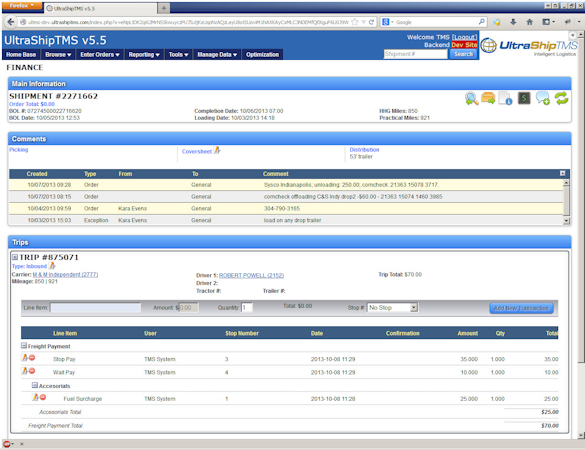Click the comment row dated 10/04/2013 09:59
This screenshot has width=585, height=450.
click(x=286, y=208)
